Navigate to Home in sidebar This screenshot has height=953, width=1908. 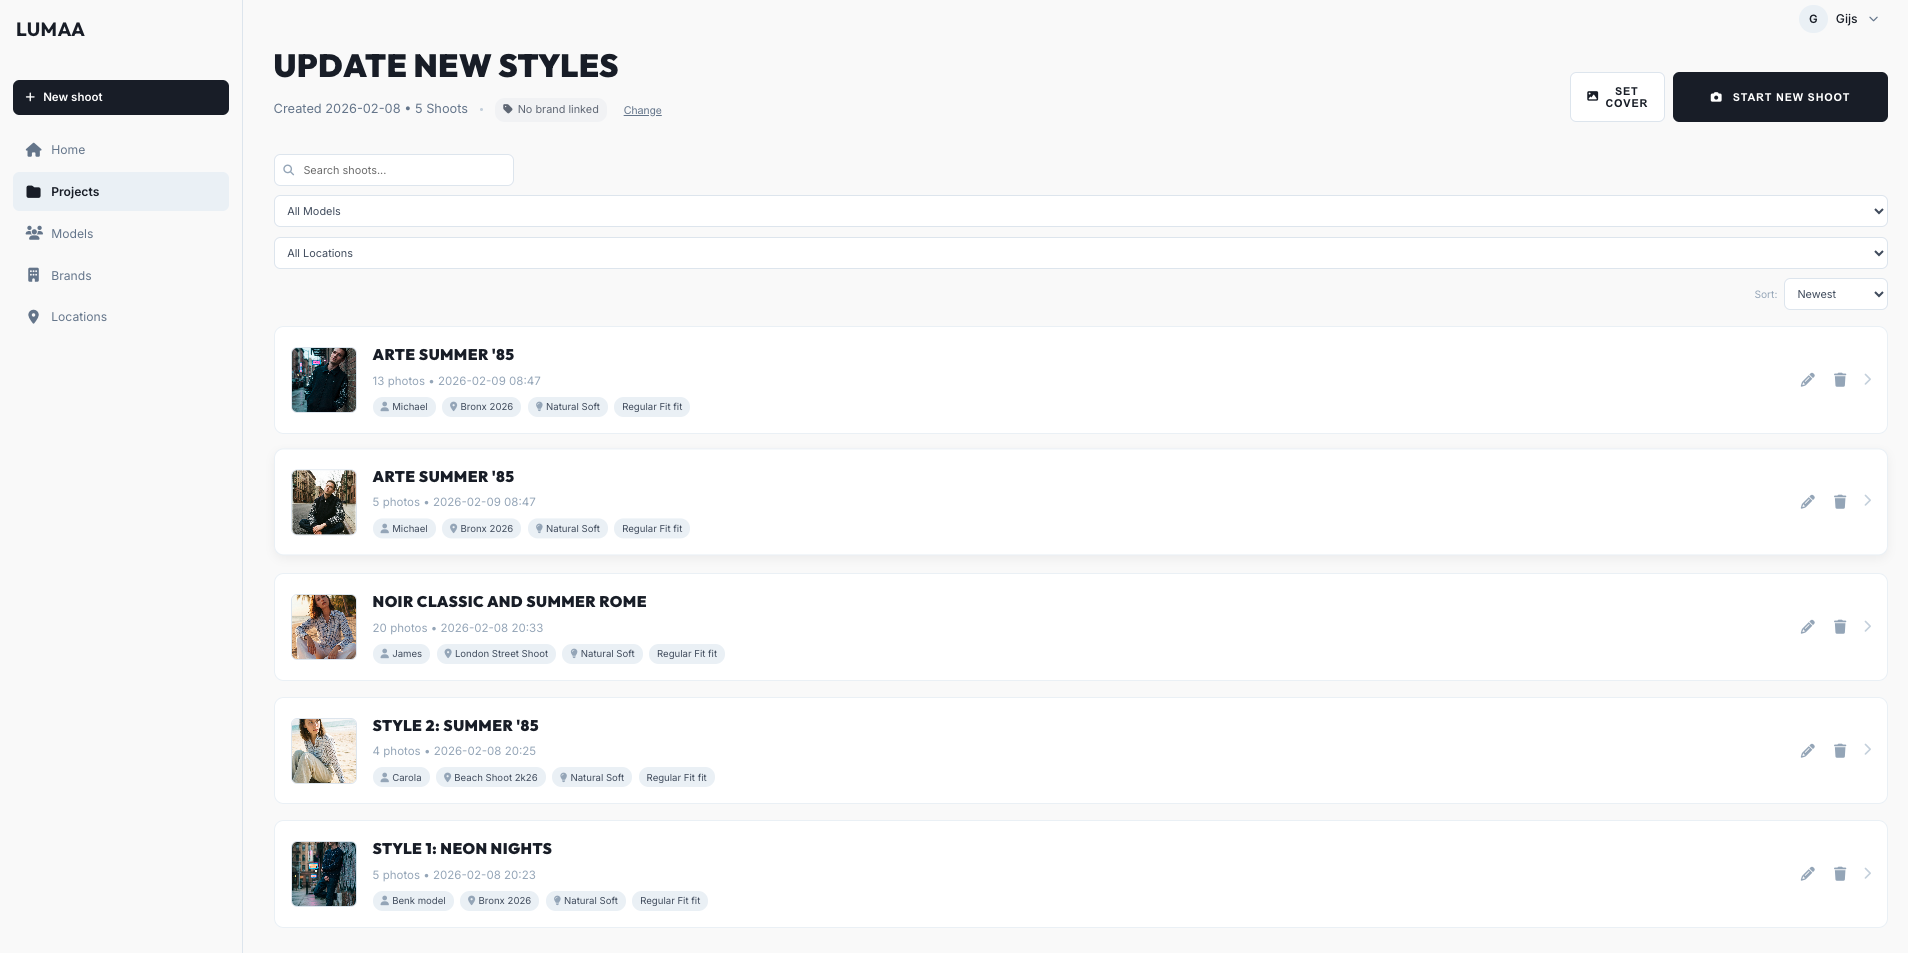click(67, 150)
